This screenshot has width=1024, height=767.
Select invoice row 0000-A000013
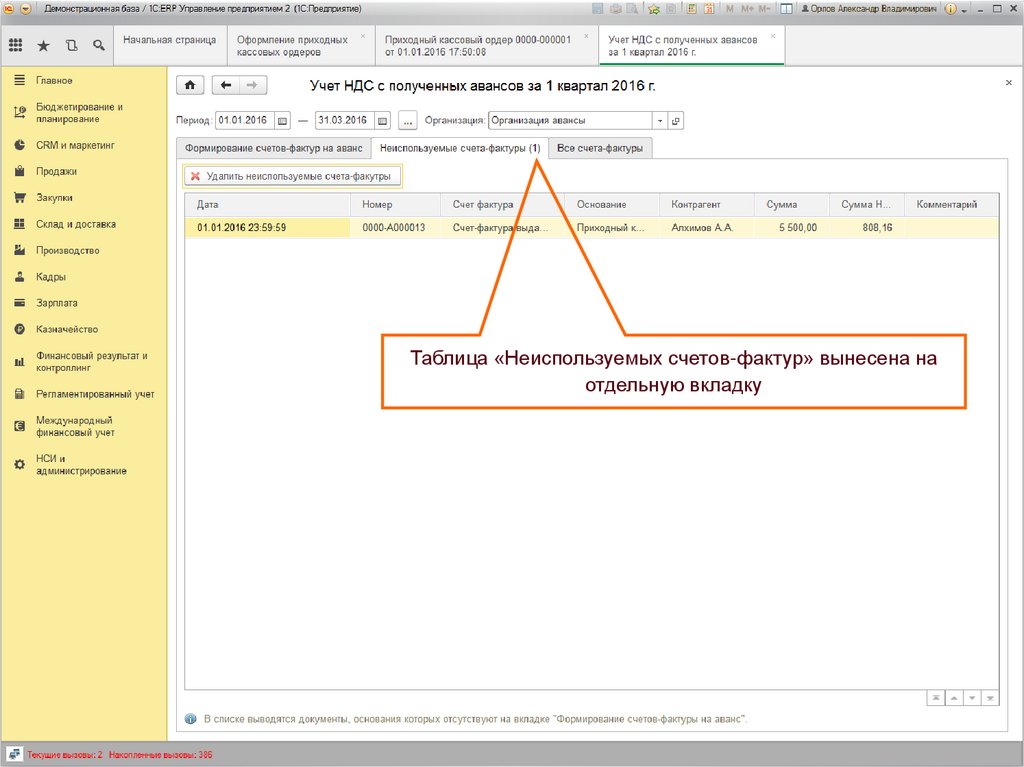pyautogui.click(x=394, y=228)
